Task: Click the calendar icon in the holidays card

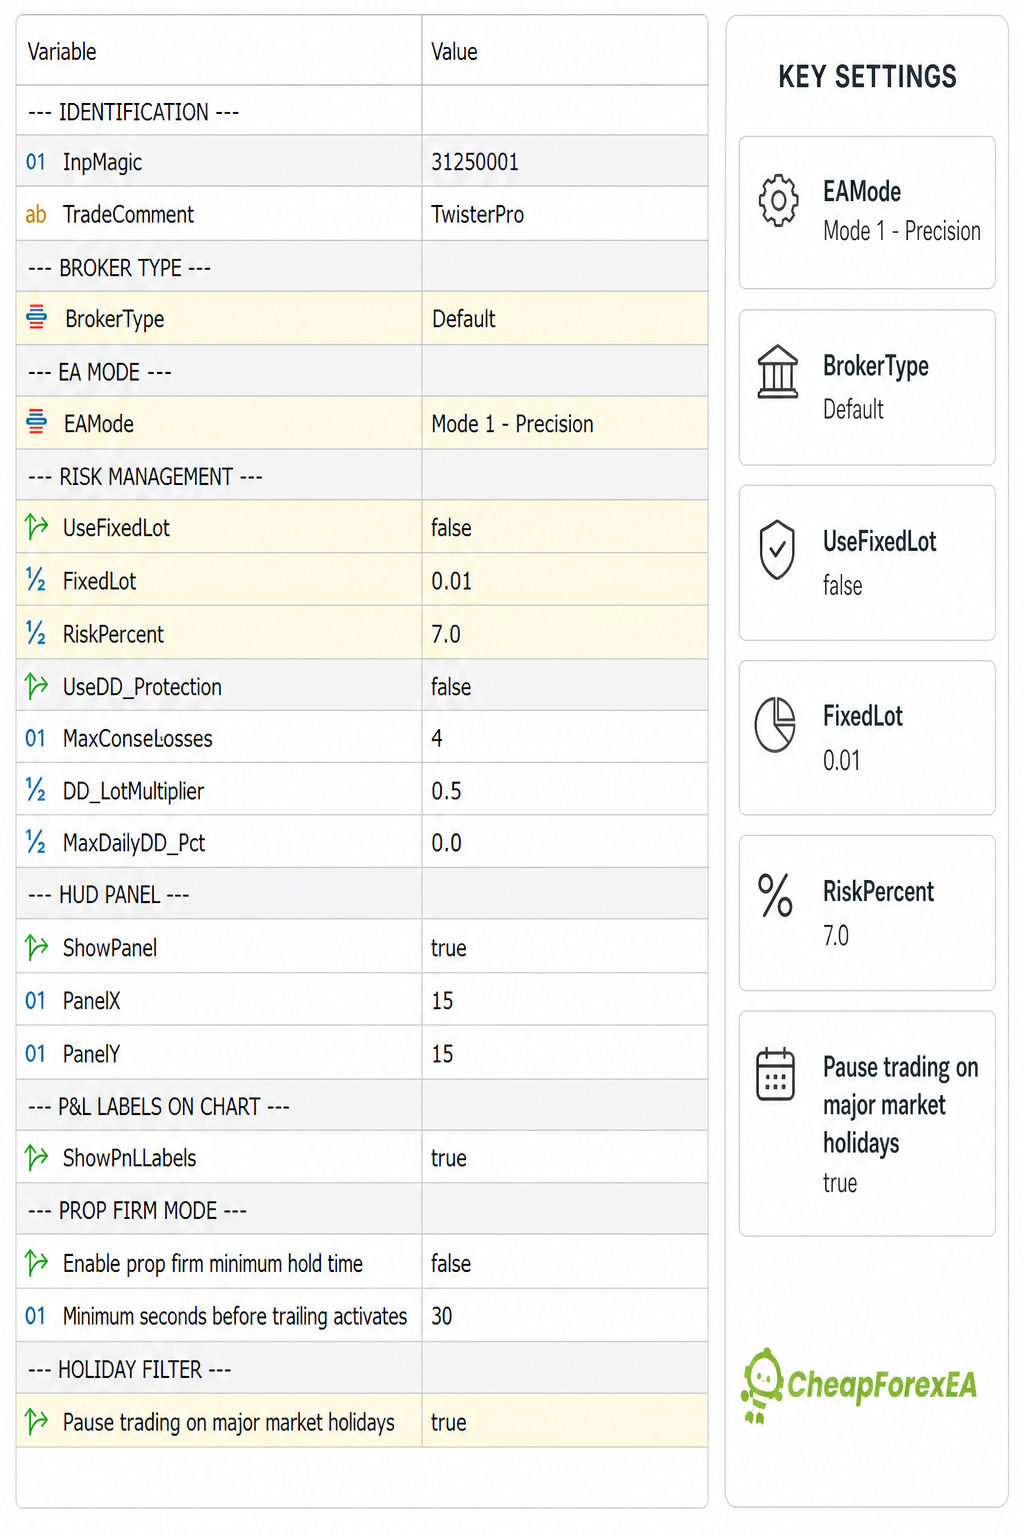Action: tap(776, 1074)
